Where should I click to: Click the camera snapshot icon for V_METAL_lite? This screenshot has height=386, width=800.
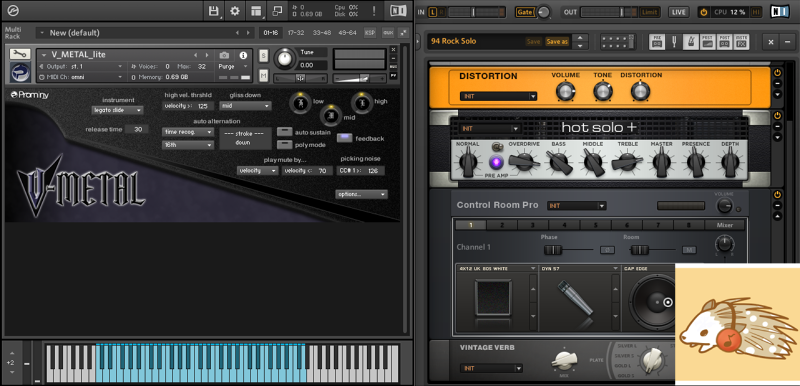[x=224, y=55]
